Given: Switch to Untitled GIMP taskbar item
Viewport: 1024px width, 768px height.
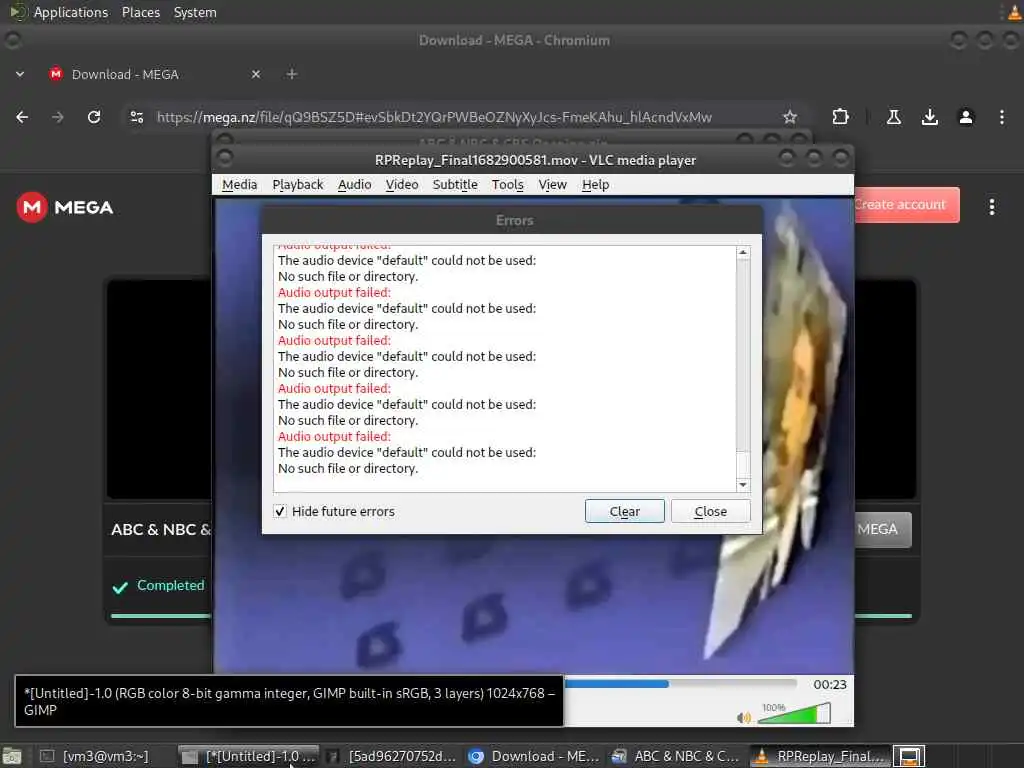Looking at the screenshot, I should click(x=249, y=756).
